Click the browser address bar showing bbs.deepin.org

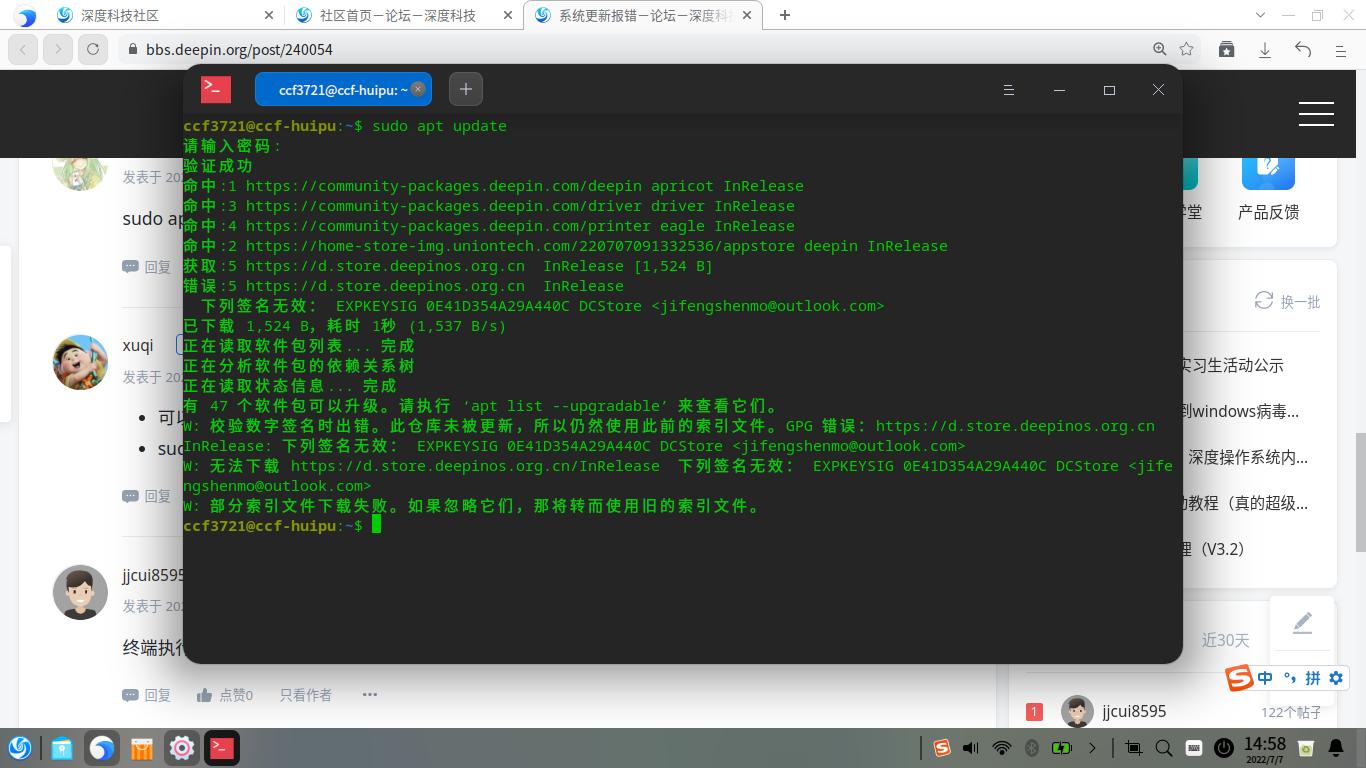click(237, 48)
